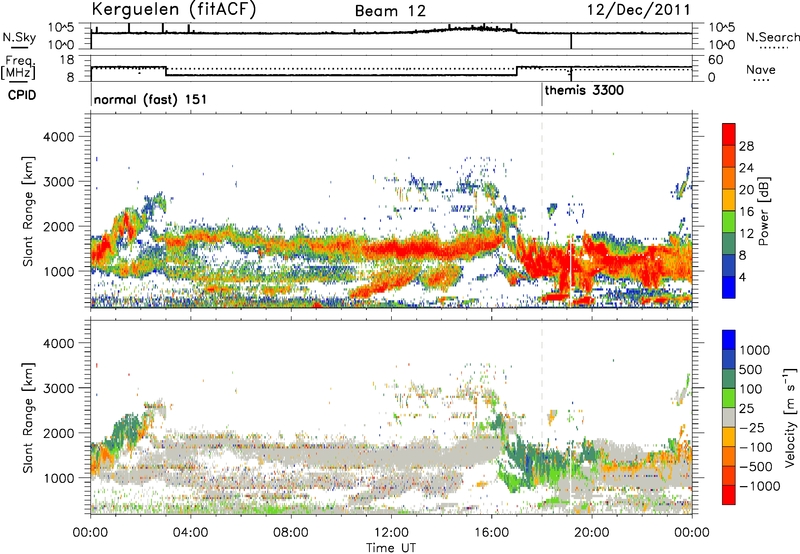Click the velocity colorbar "500" label

[x=751, y=370]
